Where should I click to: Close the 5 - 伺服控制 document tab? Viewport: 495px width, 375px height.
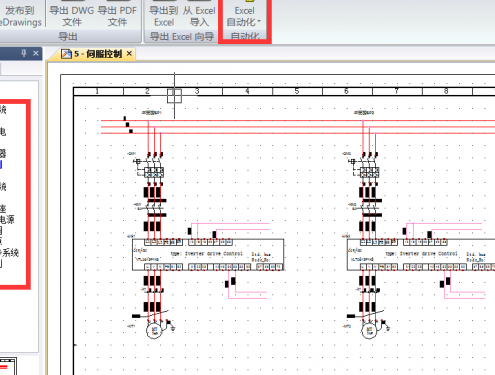(x=129, y=53)
